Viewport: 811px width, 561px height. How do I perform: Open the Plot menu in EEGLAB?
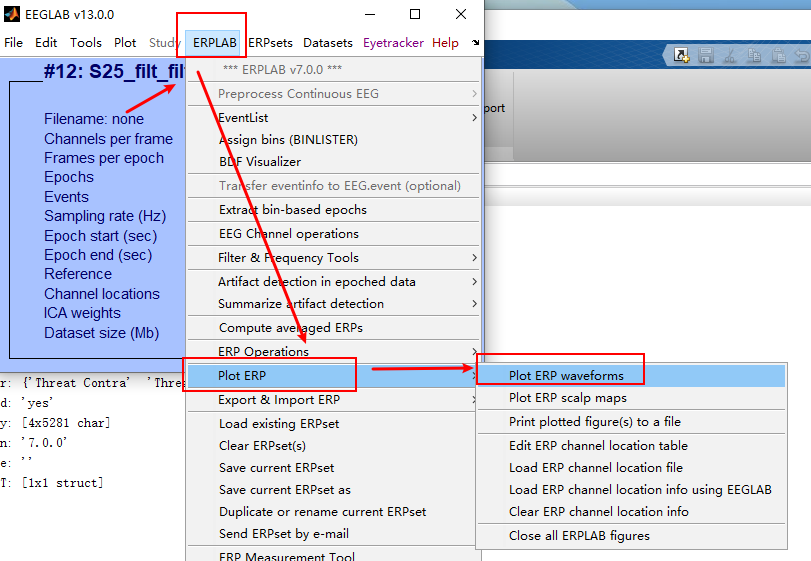125,42
